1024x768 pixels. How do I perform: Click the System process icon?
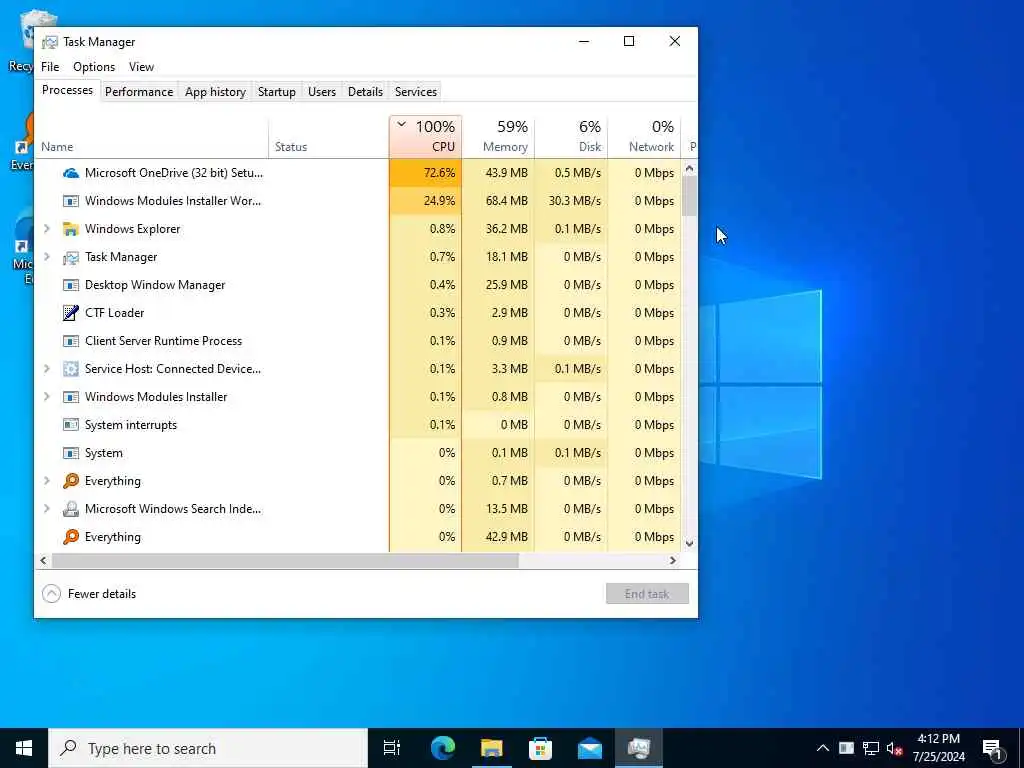[x=71, y=453]
